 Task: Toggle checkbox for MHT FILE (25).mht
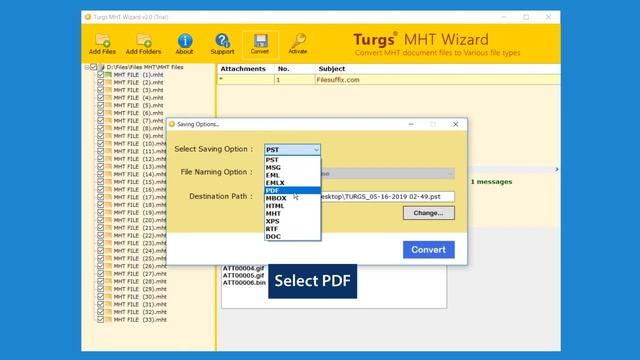point(100,258)
